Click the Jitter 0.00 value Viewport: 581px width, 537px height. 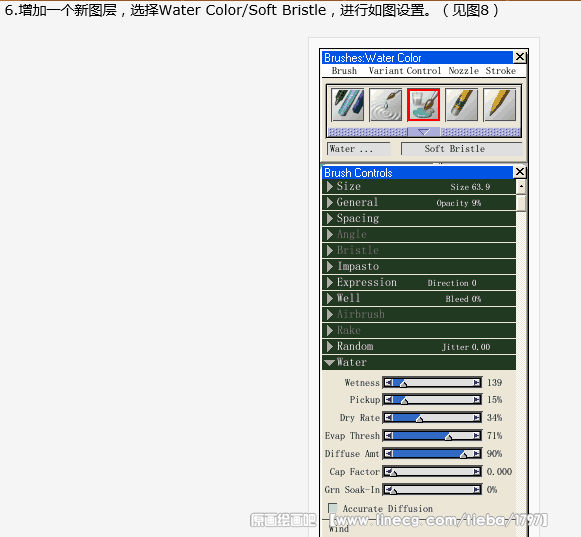point(466,347)
